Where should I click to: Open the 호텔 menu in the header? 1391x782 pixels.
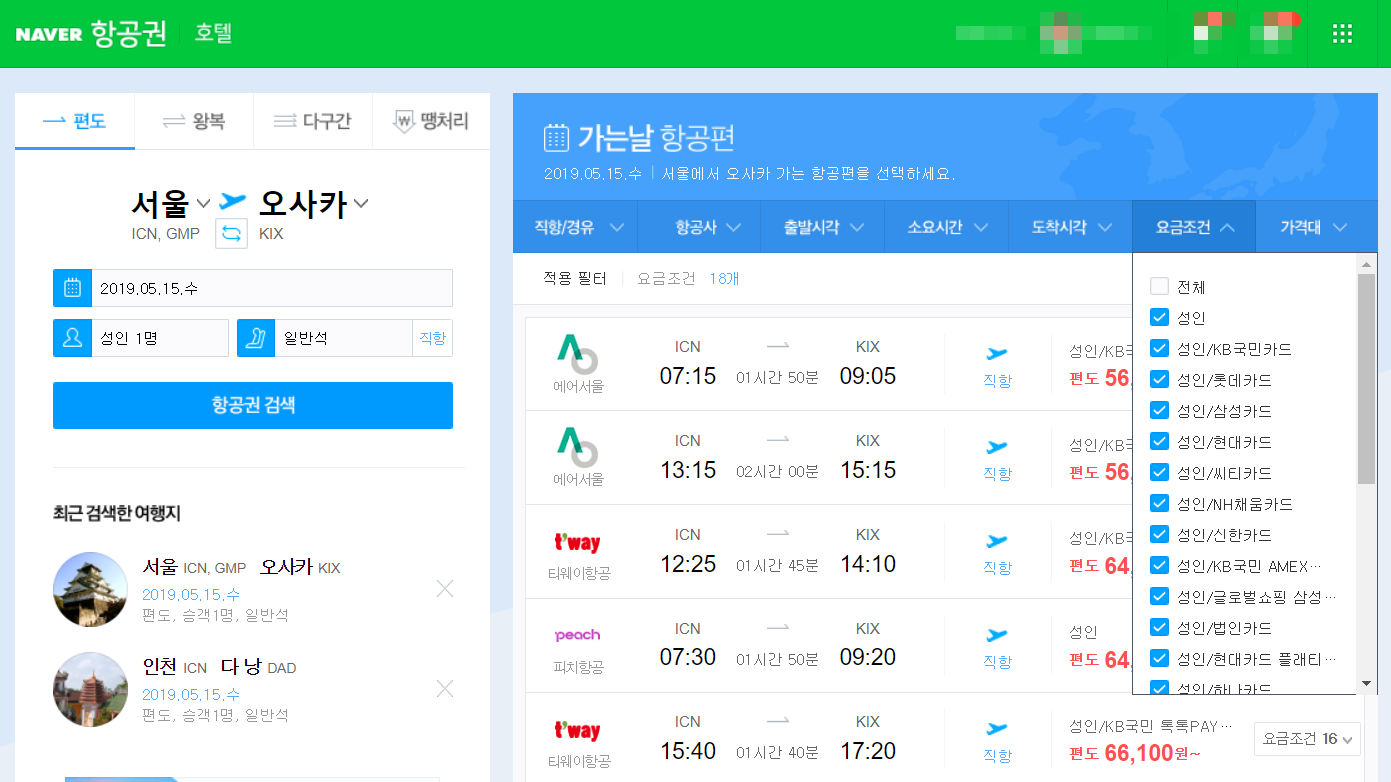213,32
